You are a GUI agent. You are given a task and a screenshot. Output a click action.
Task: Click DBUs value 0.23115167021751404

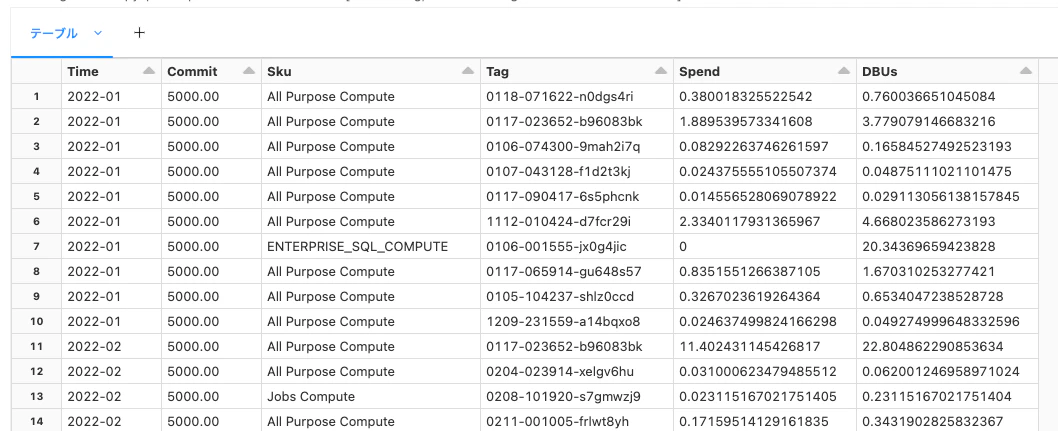click(x=937, y=397)
